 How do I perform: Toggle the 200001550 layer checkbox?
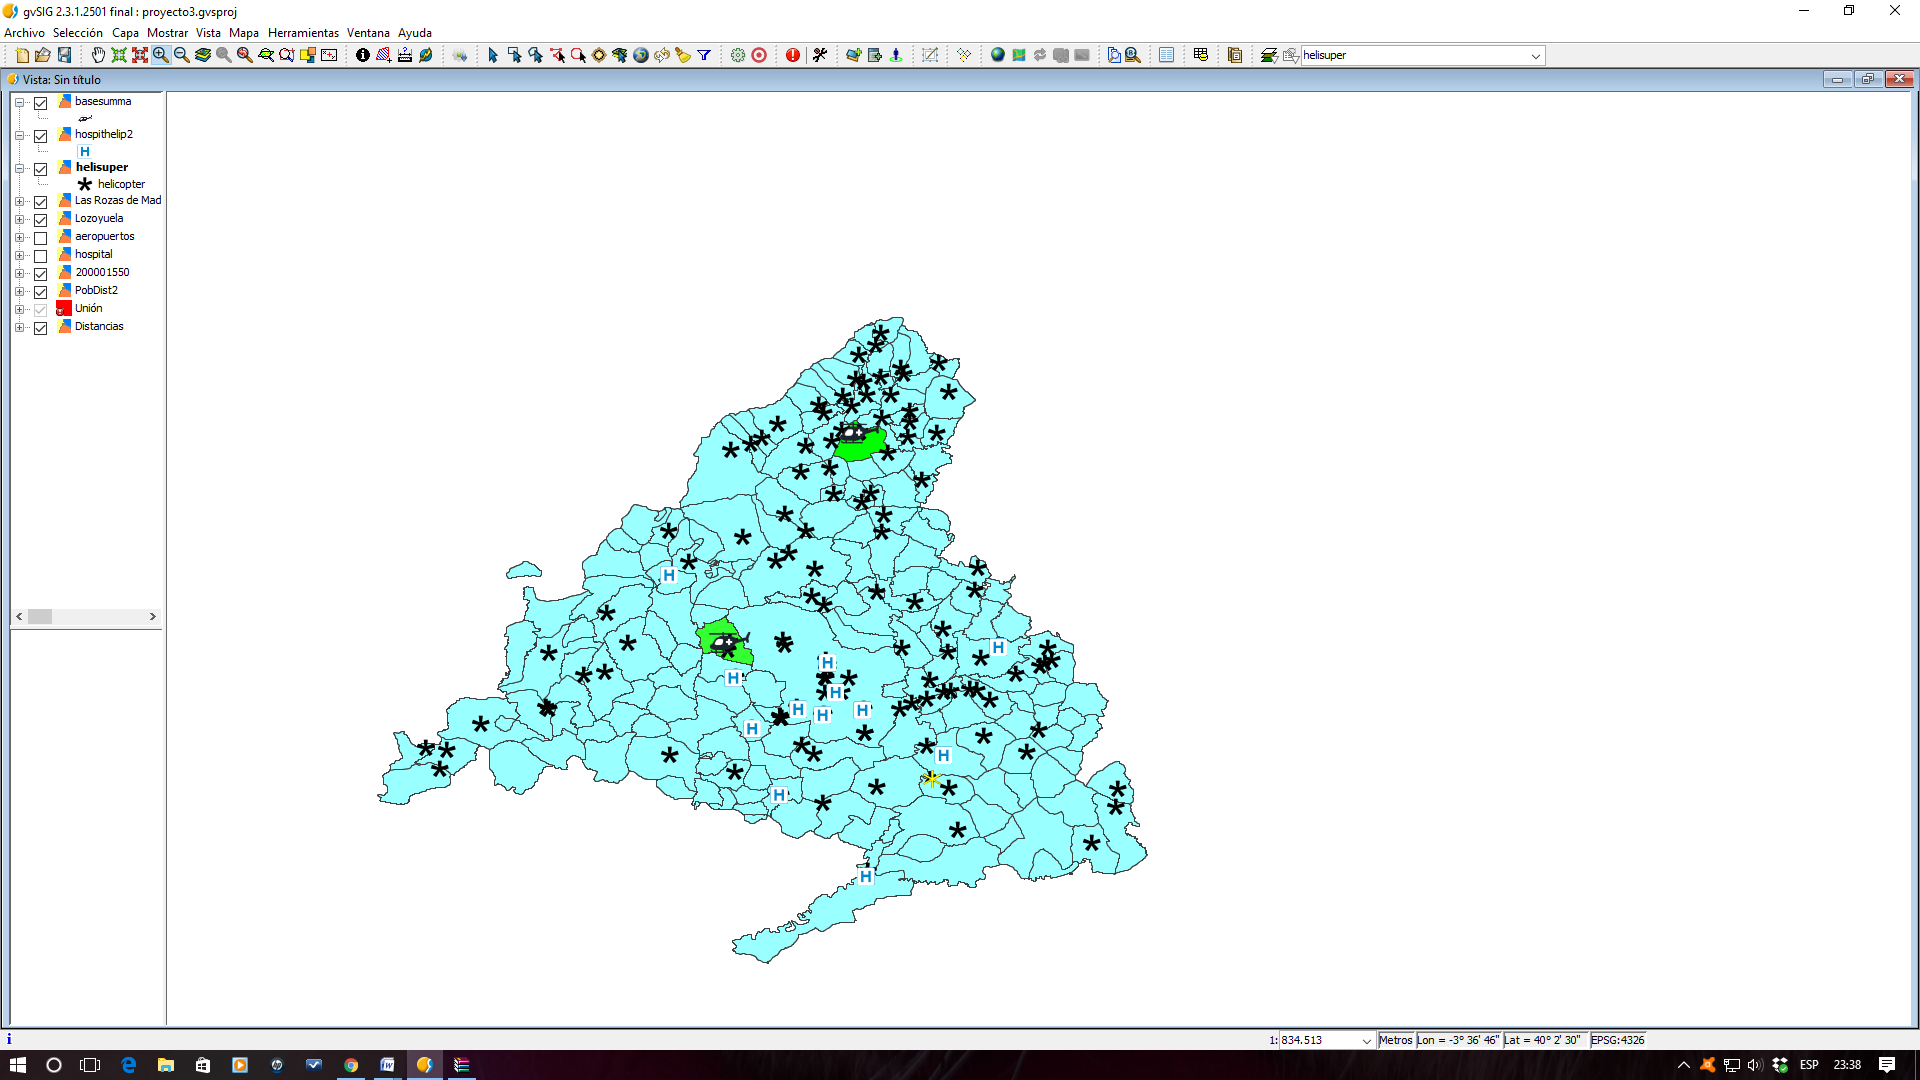pos(41,274)
